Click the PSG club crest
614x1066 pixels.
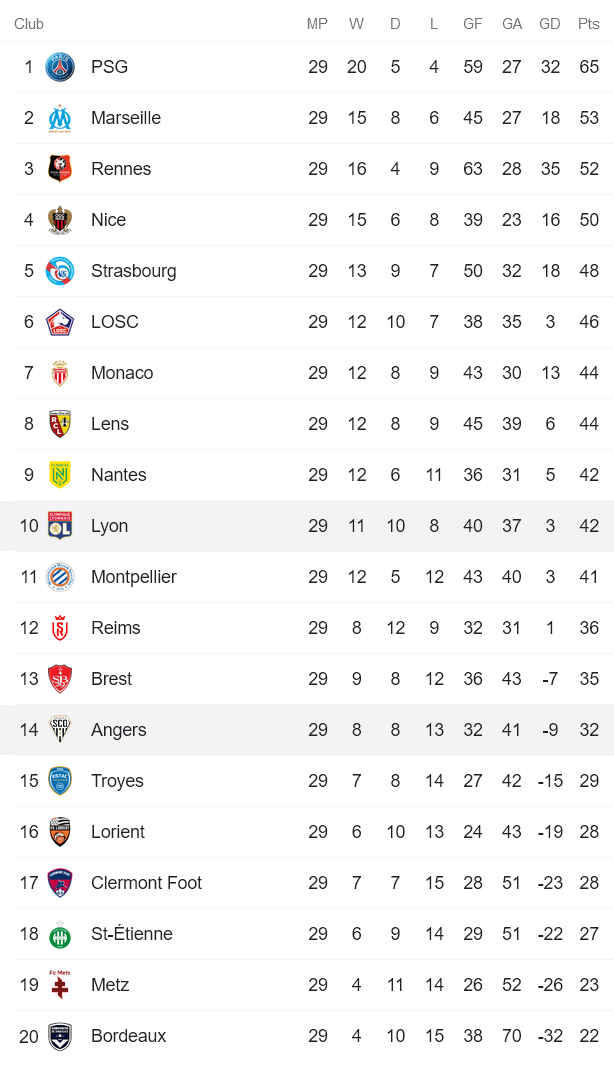tap(59, 67)
